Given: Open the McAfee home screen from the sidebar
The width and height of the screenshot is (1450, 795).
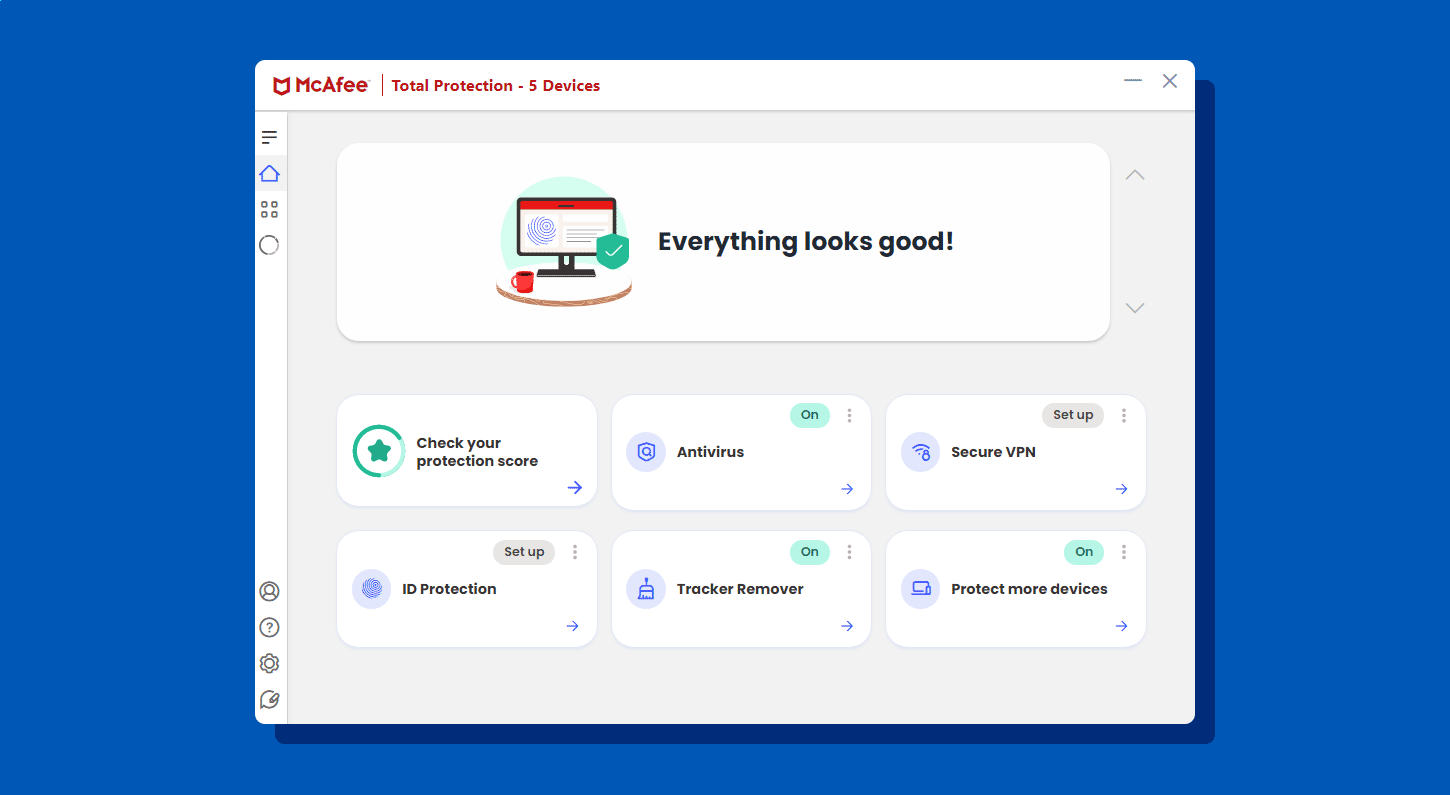Looking at the screenshot, I should tap(269, 173).
